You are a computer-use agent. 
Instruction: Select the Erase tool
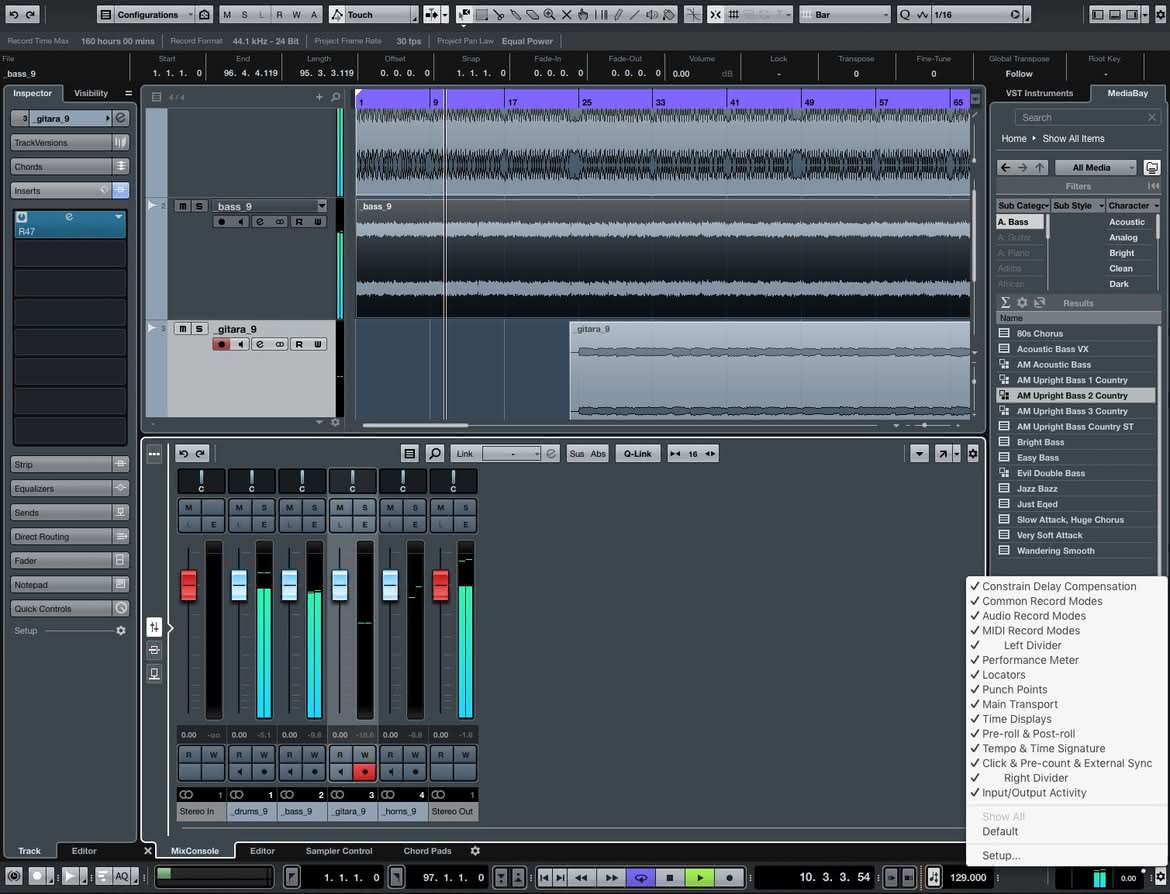point(533,14)
